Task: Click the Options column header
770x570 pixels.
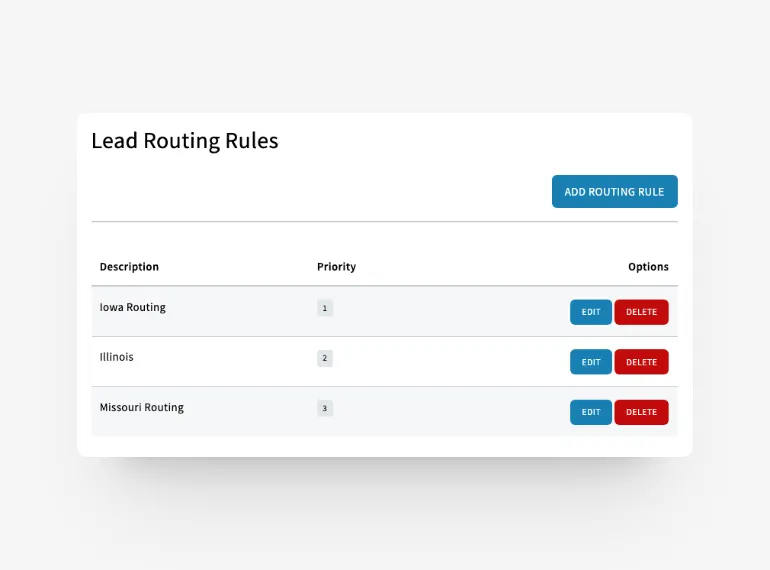Action: [648, 267]
